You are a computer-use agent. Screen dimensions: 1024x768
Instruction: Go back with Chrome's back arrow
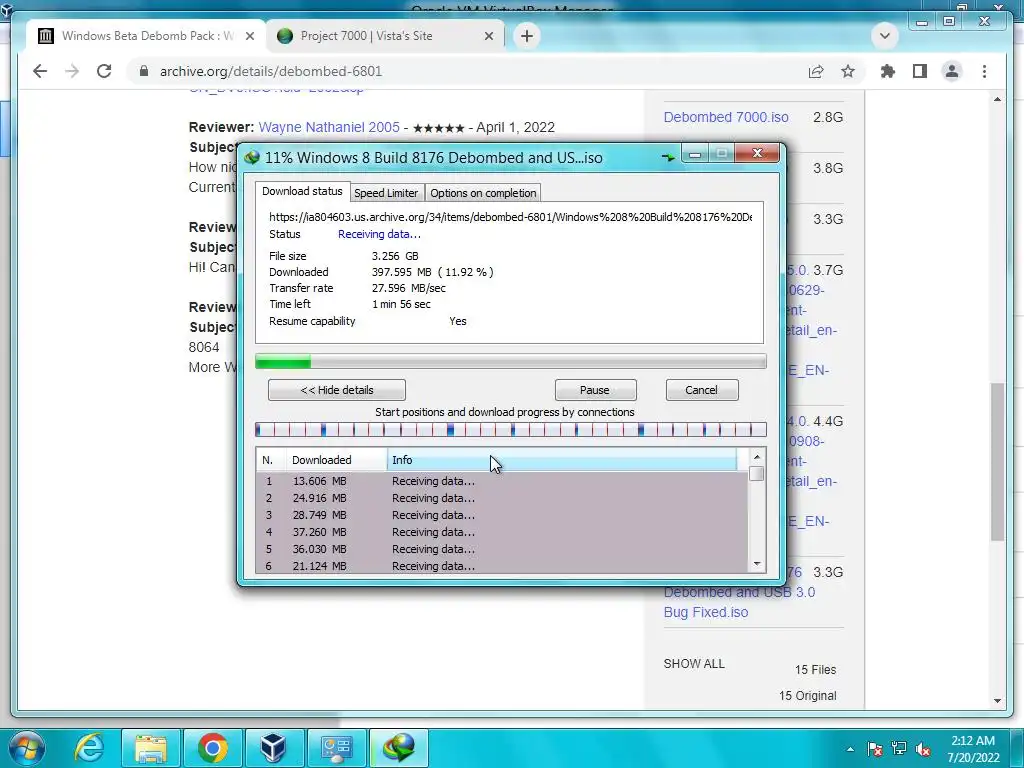click(x=40, y=71)
